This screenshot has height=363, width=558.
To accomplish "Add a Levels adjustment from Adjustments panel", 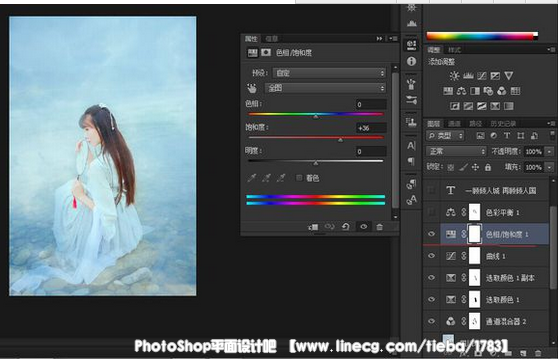I will click(x=468, y=75).
